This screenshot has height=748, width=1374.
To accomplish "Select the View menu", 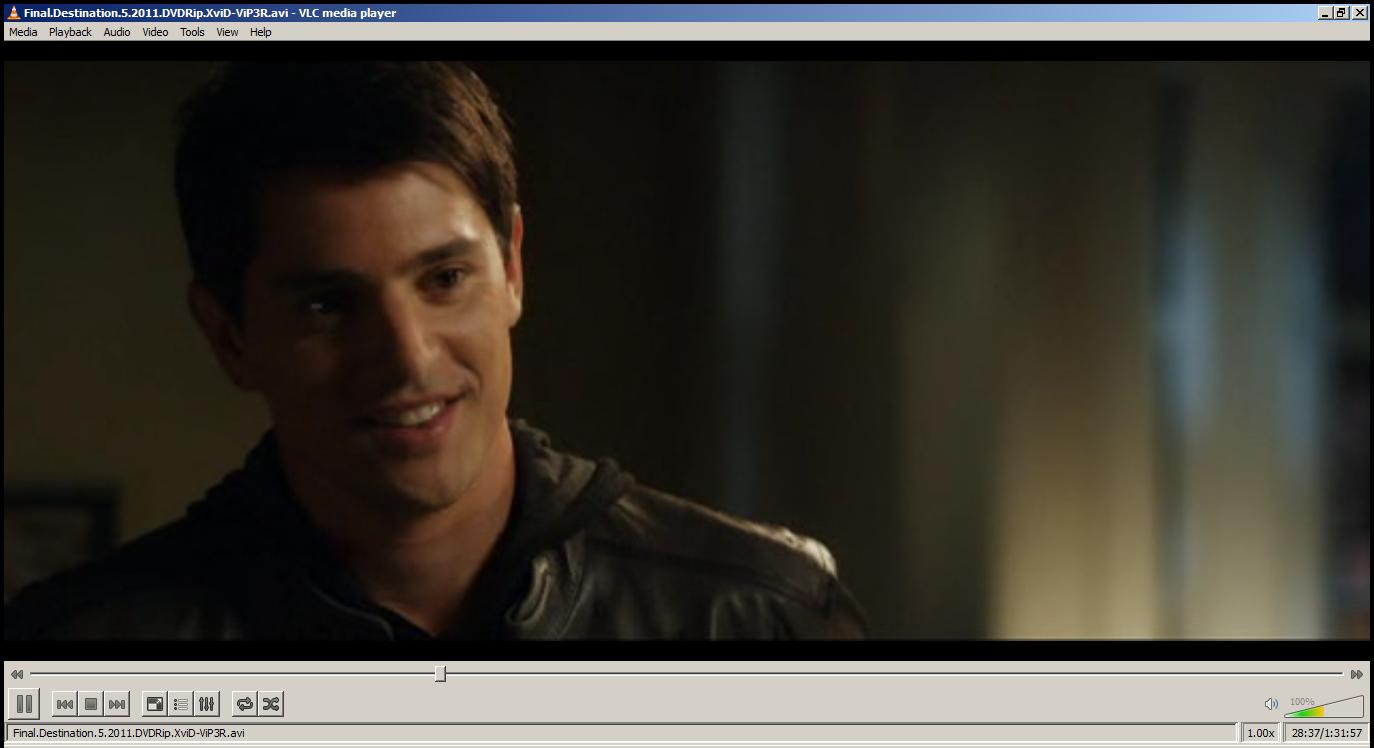I will [x=227, y=32].
